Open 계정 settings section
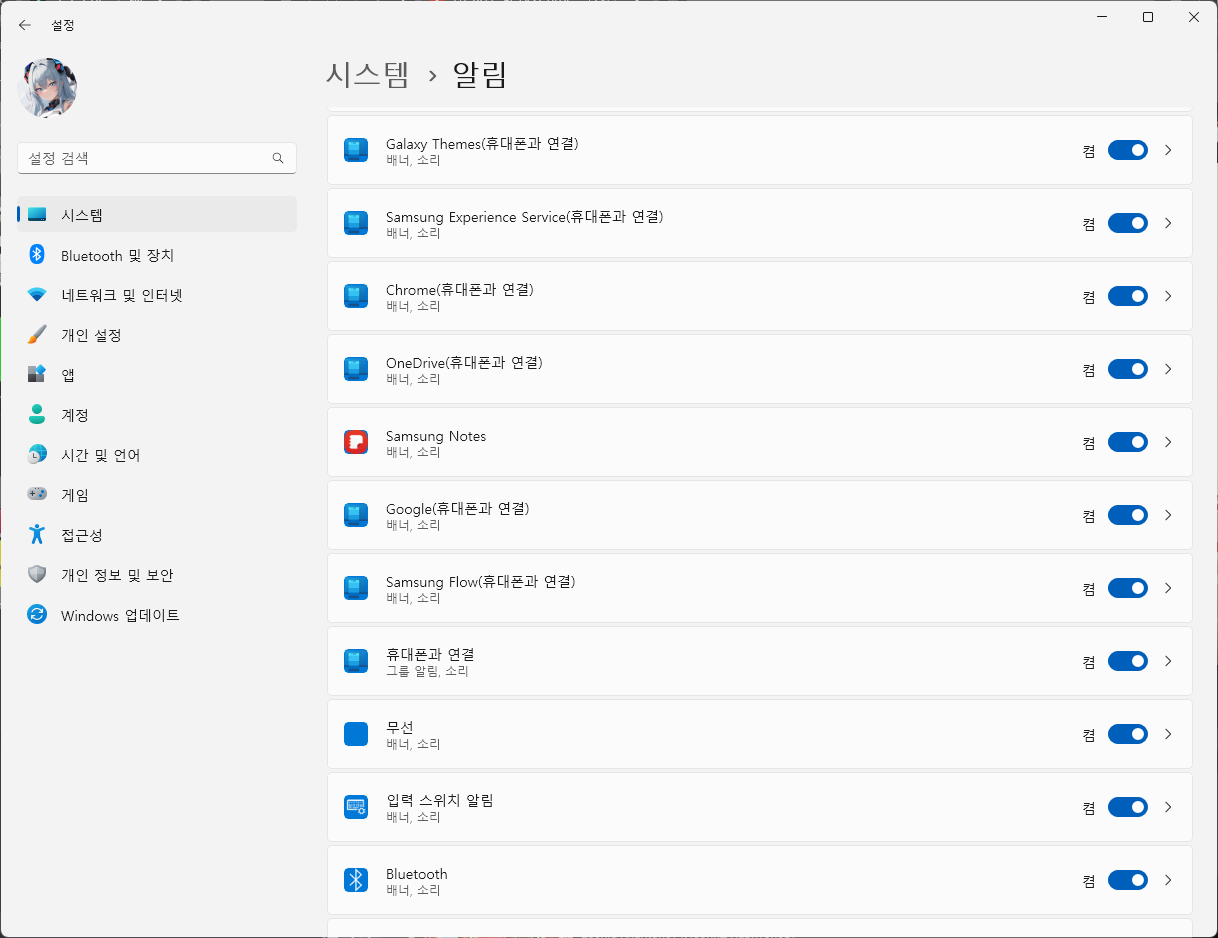 (x=157, y=415)
